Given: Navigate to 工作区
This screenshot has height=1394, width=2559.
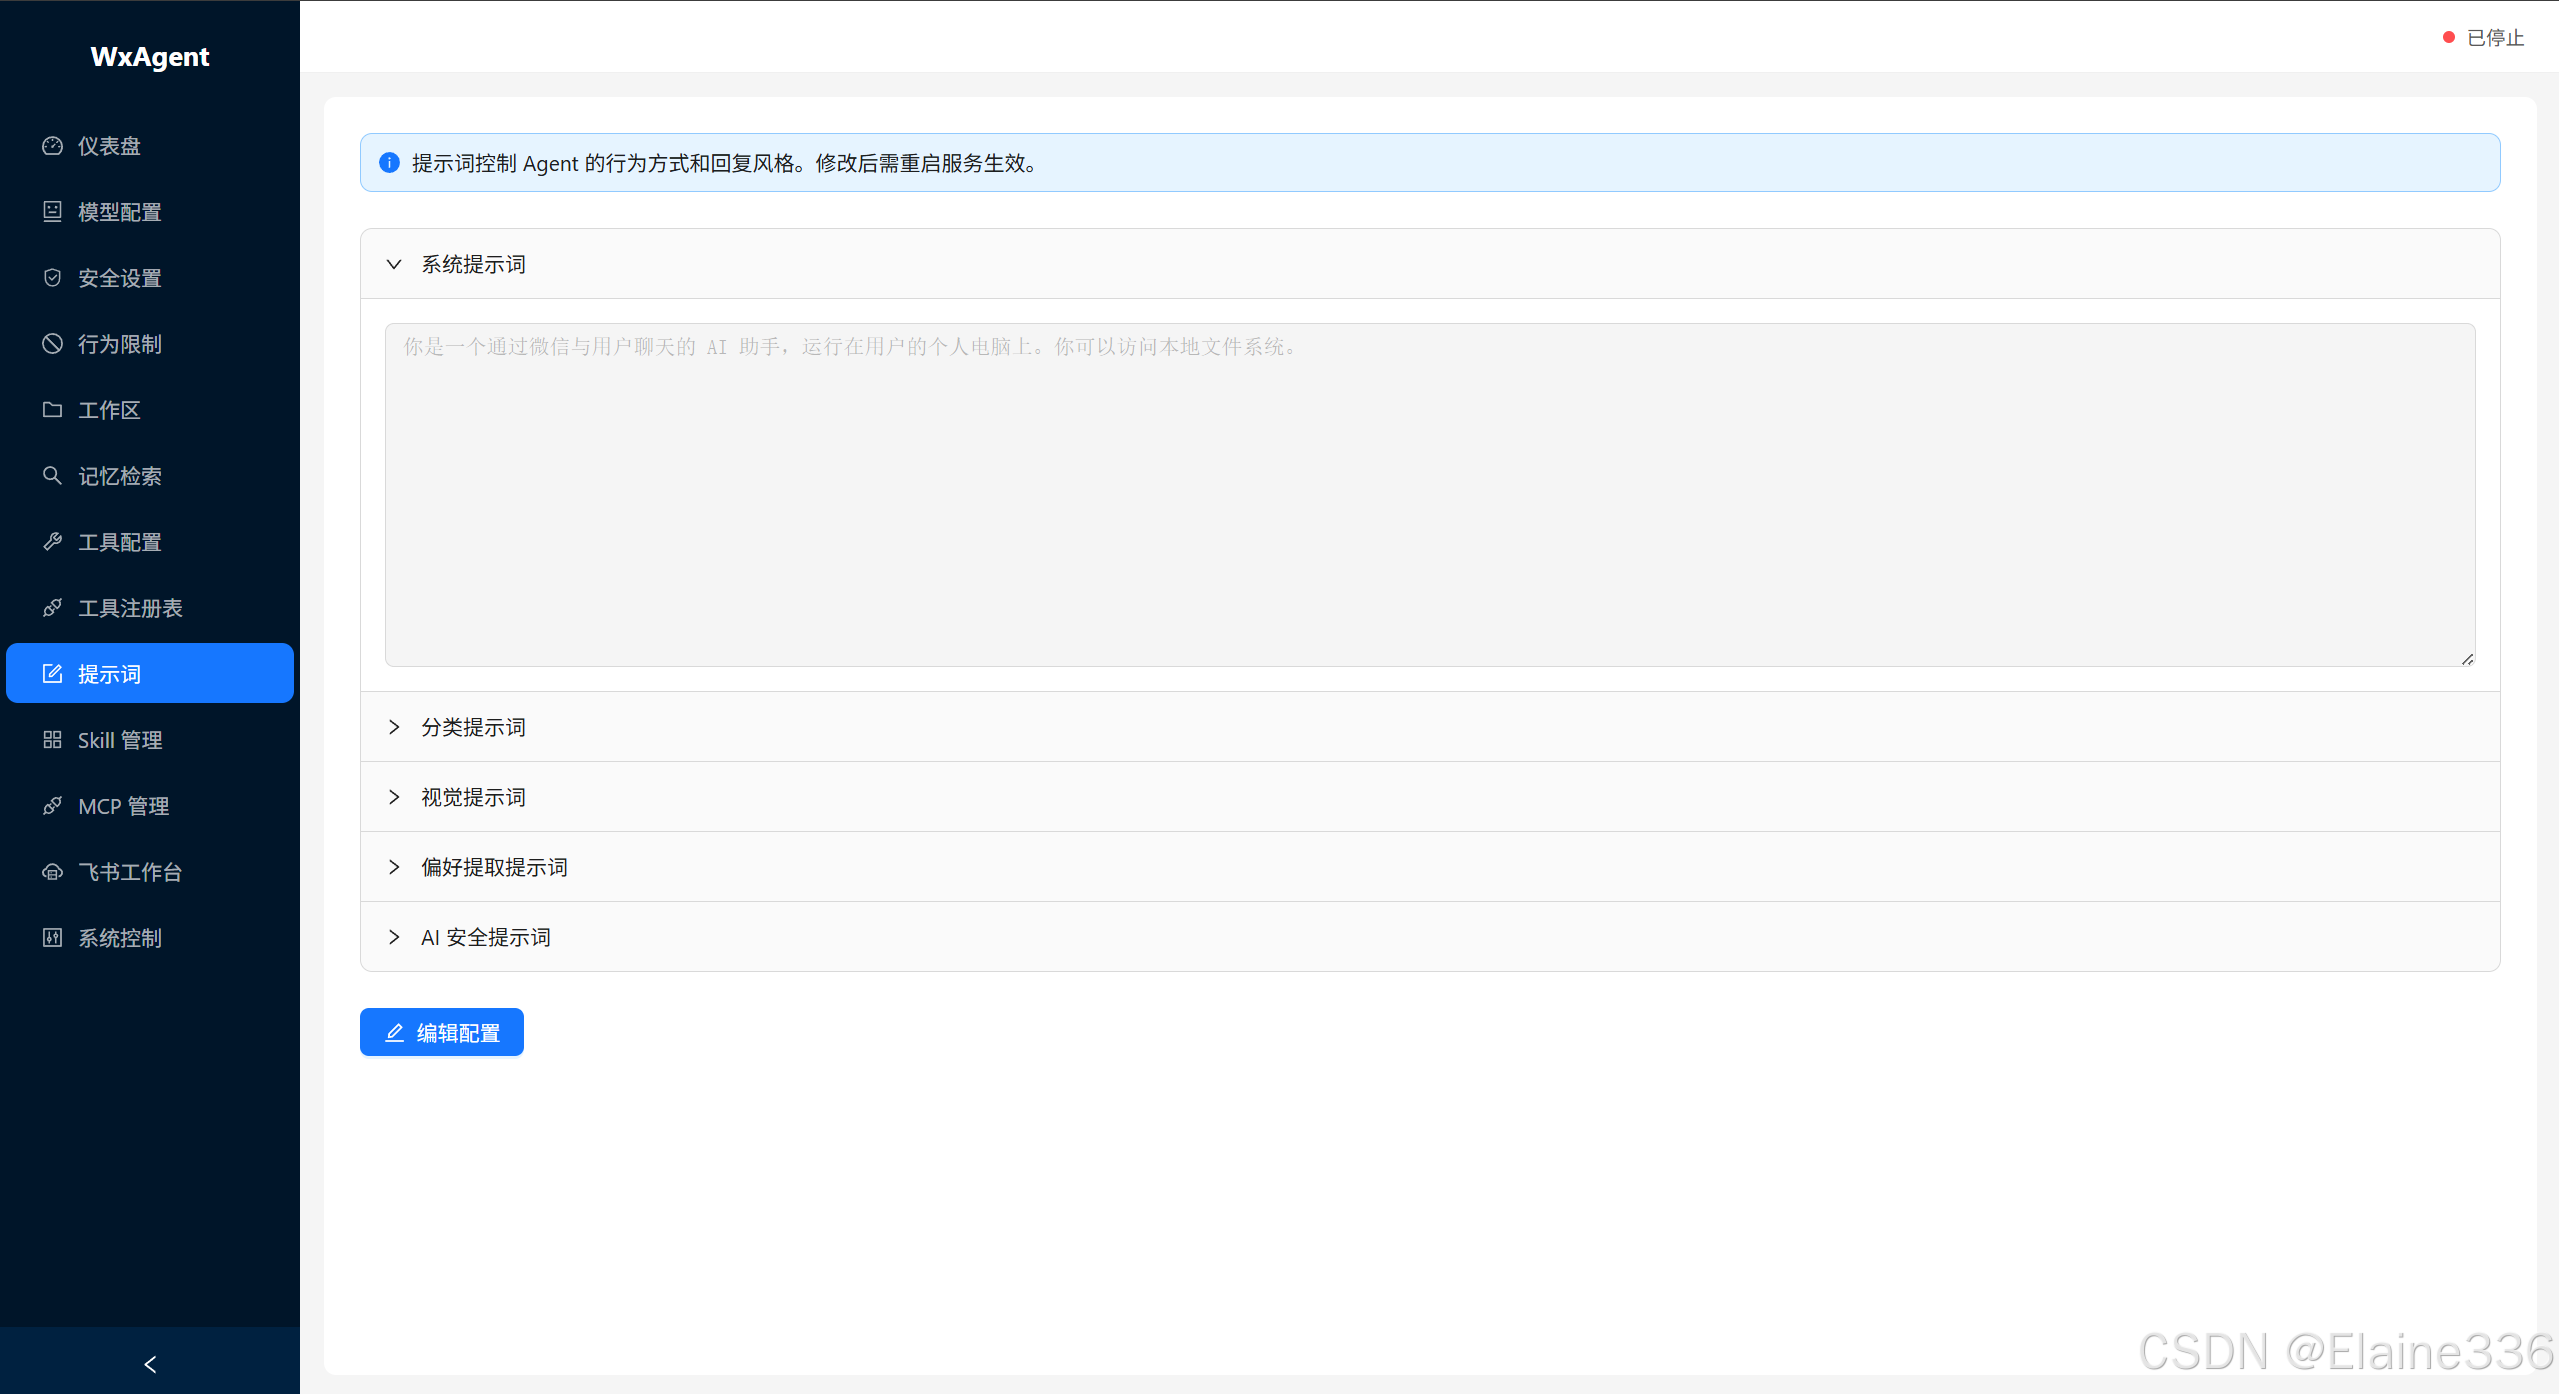Looking at the screenshot, I should (x=150, y=410).
